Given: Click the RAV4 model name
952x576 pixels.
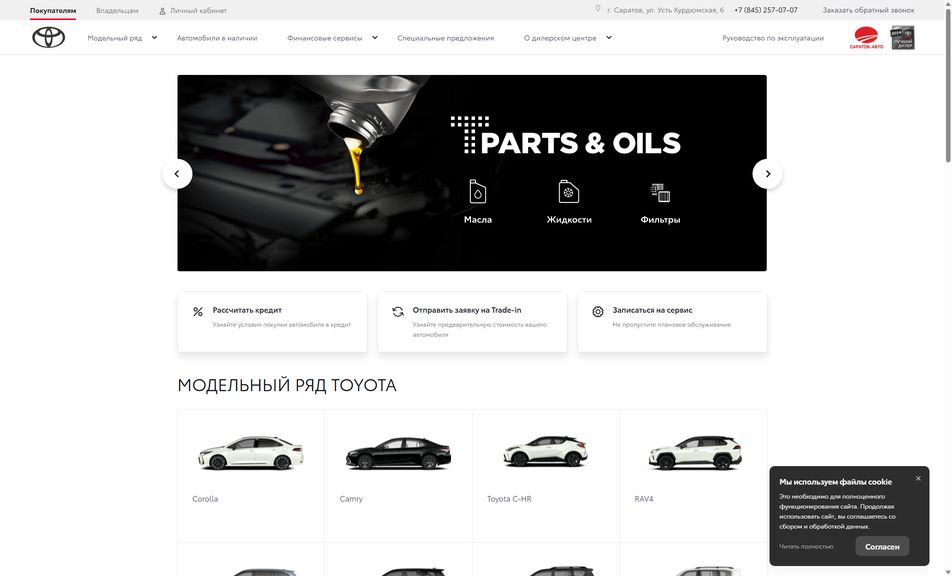Looking at the screenshot, I should click(644, 499).
